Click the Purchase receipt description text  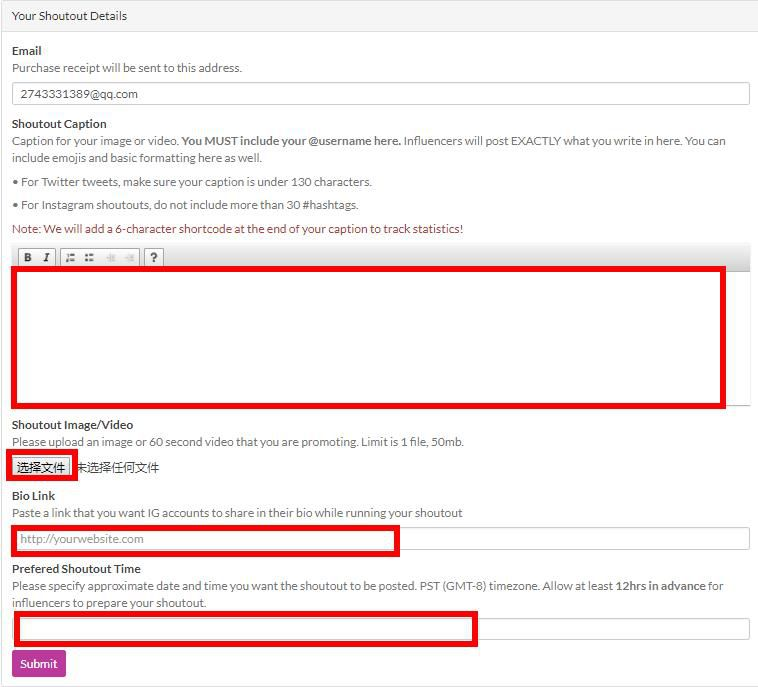(127, 68)
